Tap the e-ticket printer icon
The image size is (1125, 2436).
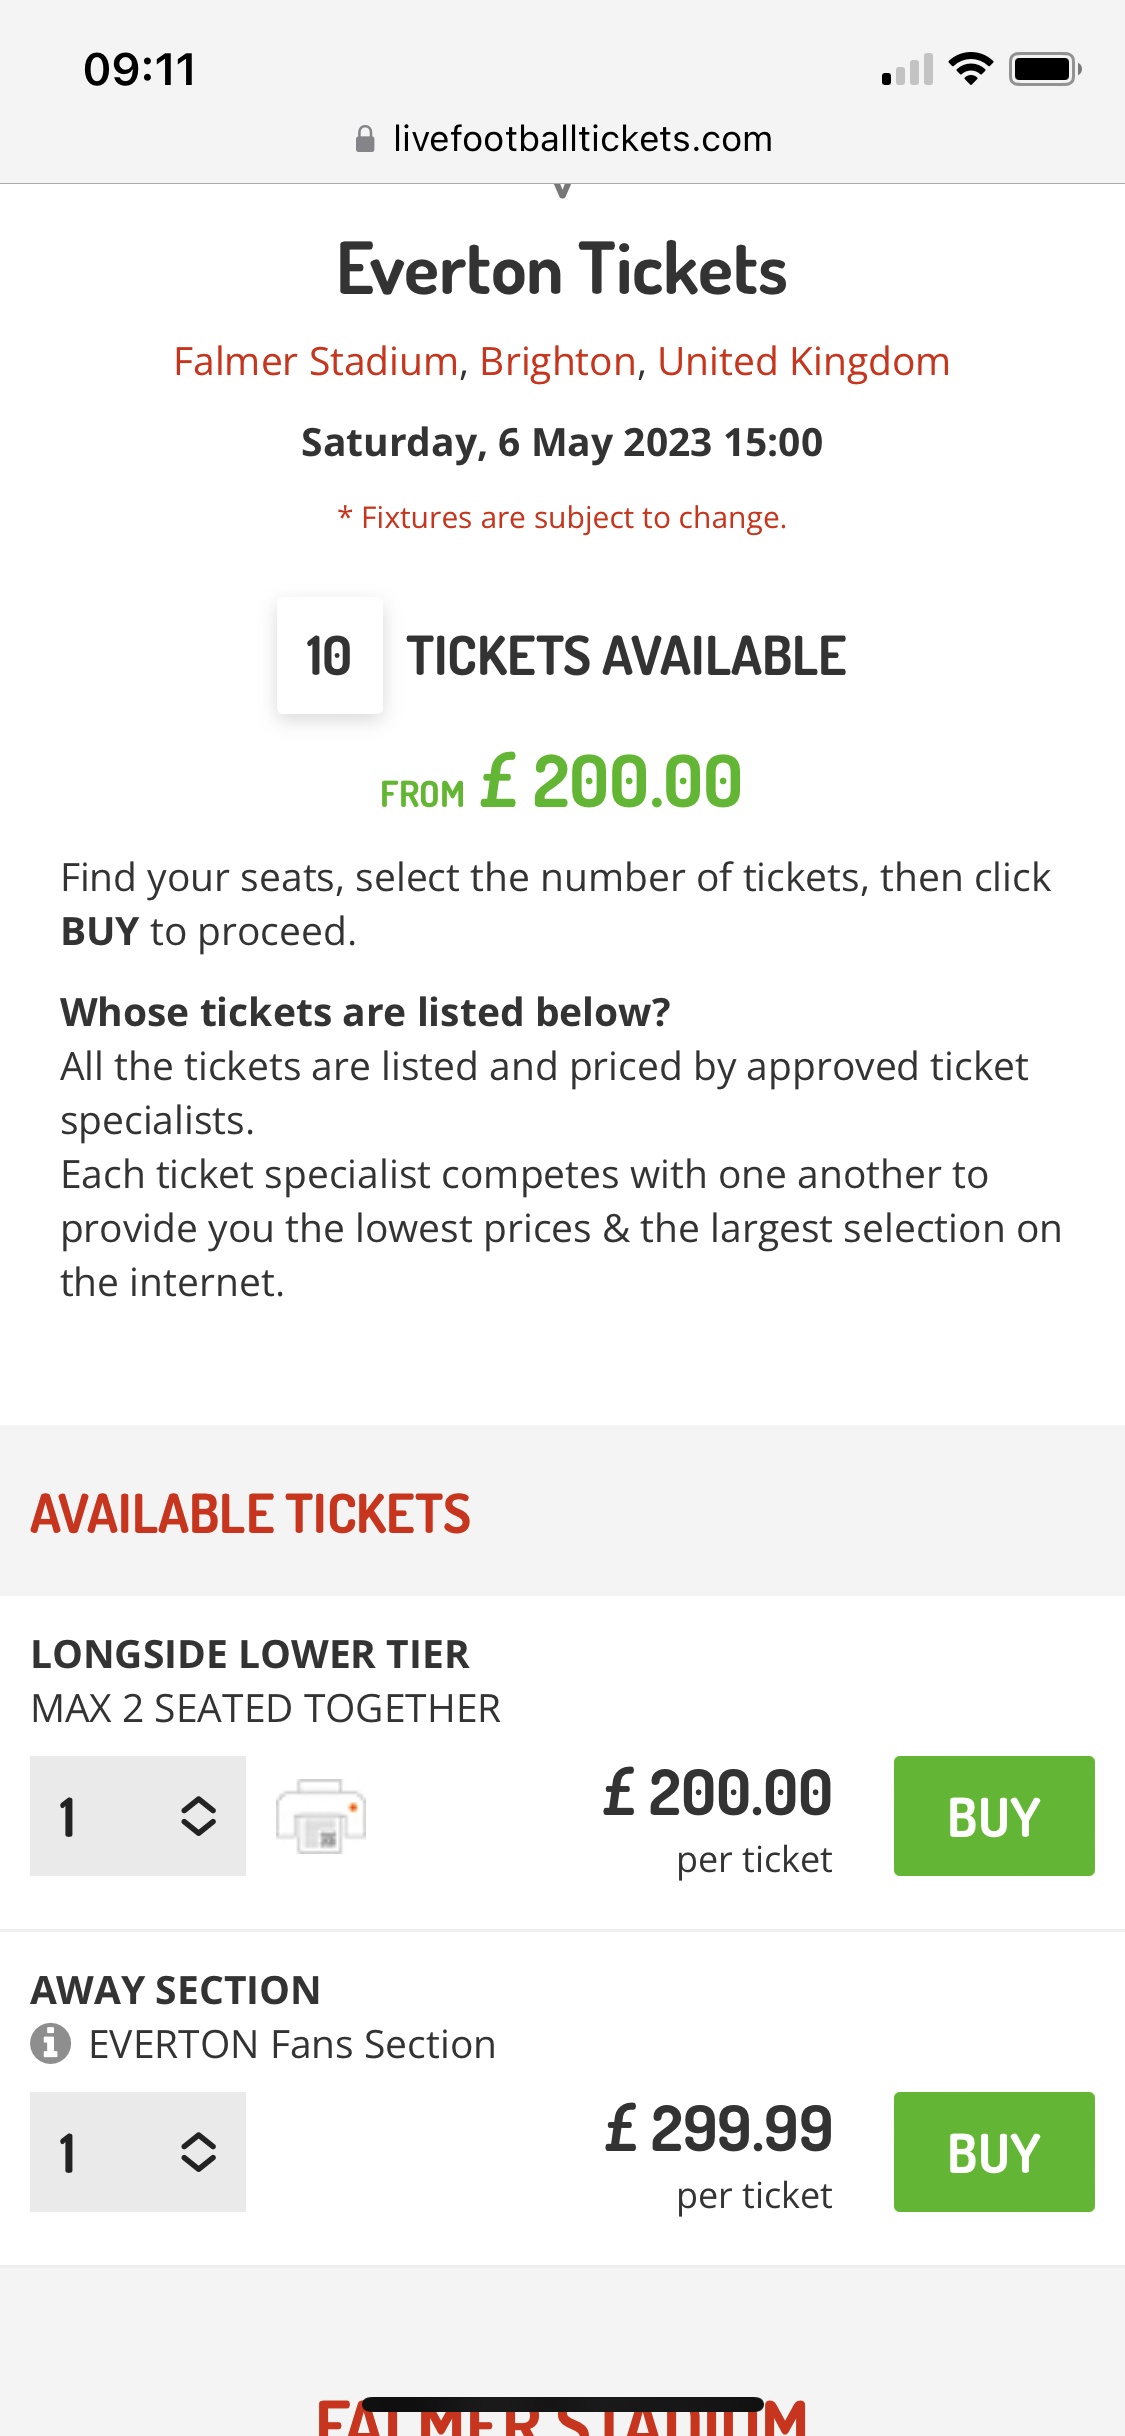321,1815
